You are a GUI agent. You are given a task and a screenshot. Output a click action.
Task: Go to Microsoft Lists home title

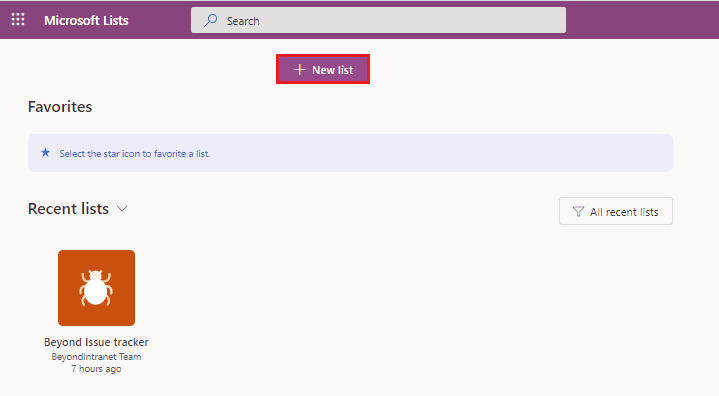pyautogui.click(x=86, y=21)
